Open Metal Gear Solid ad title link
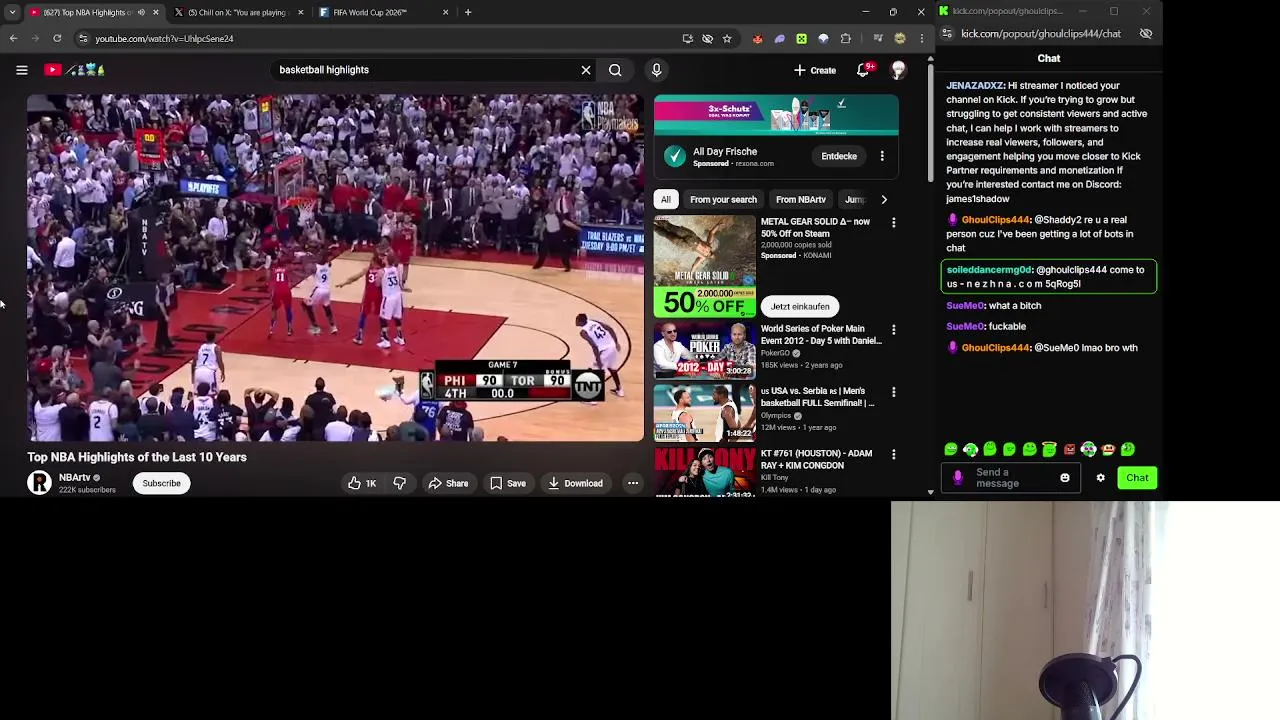The width and height of the screenshot is (1280, 720). [815, 227]
